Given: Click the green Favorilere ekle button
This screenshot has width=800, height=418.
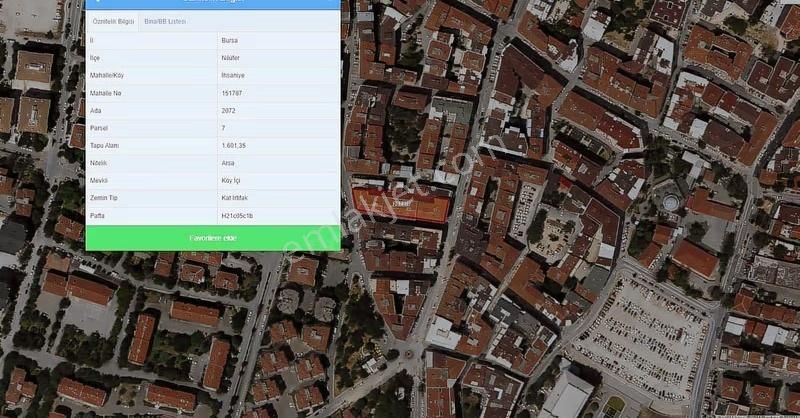Looking at the screenshot, I should tap(213, 238).
